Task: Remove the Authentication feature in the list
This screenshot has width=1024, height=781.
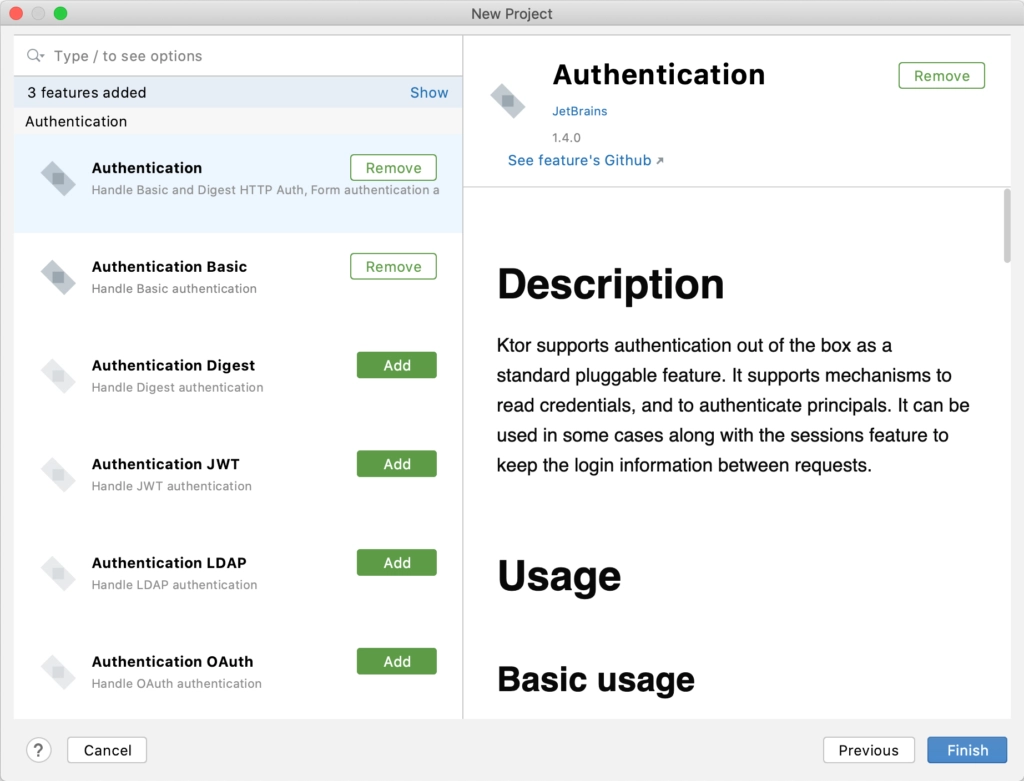Action: click(393, 168)
